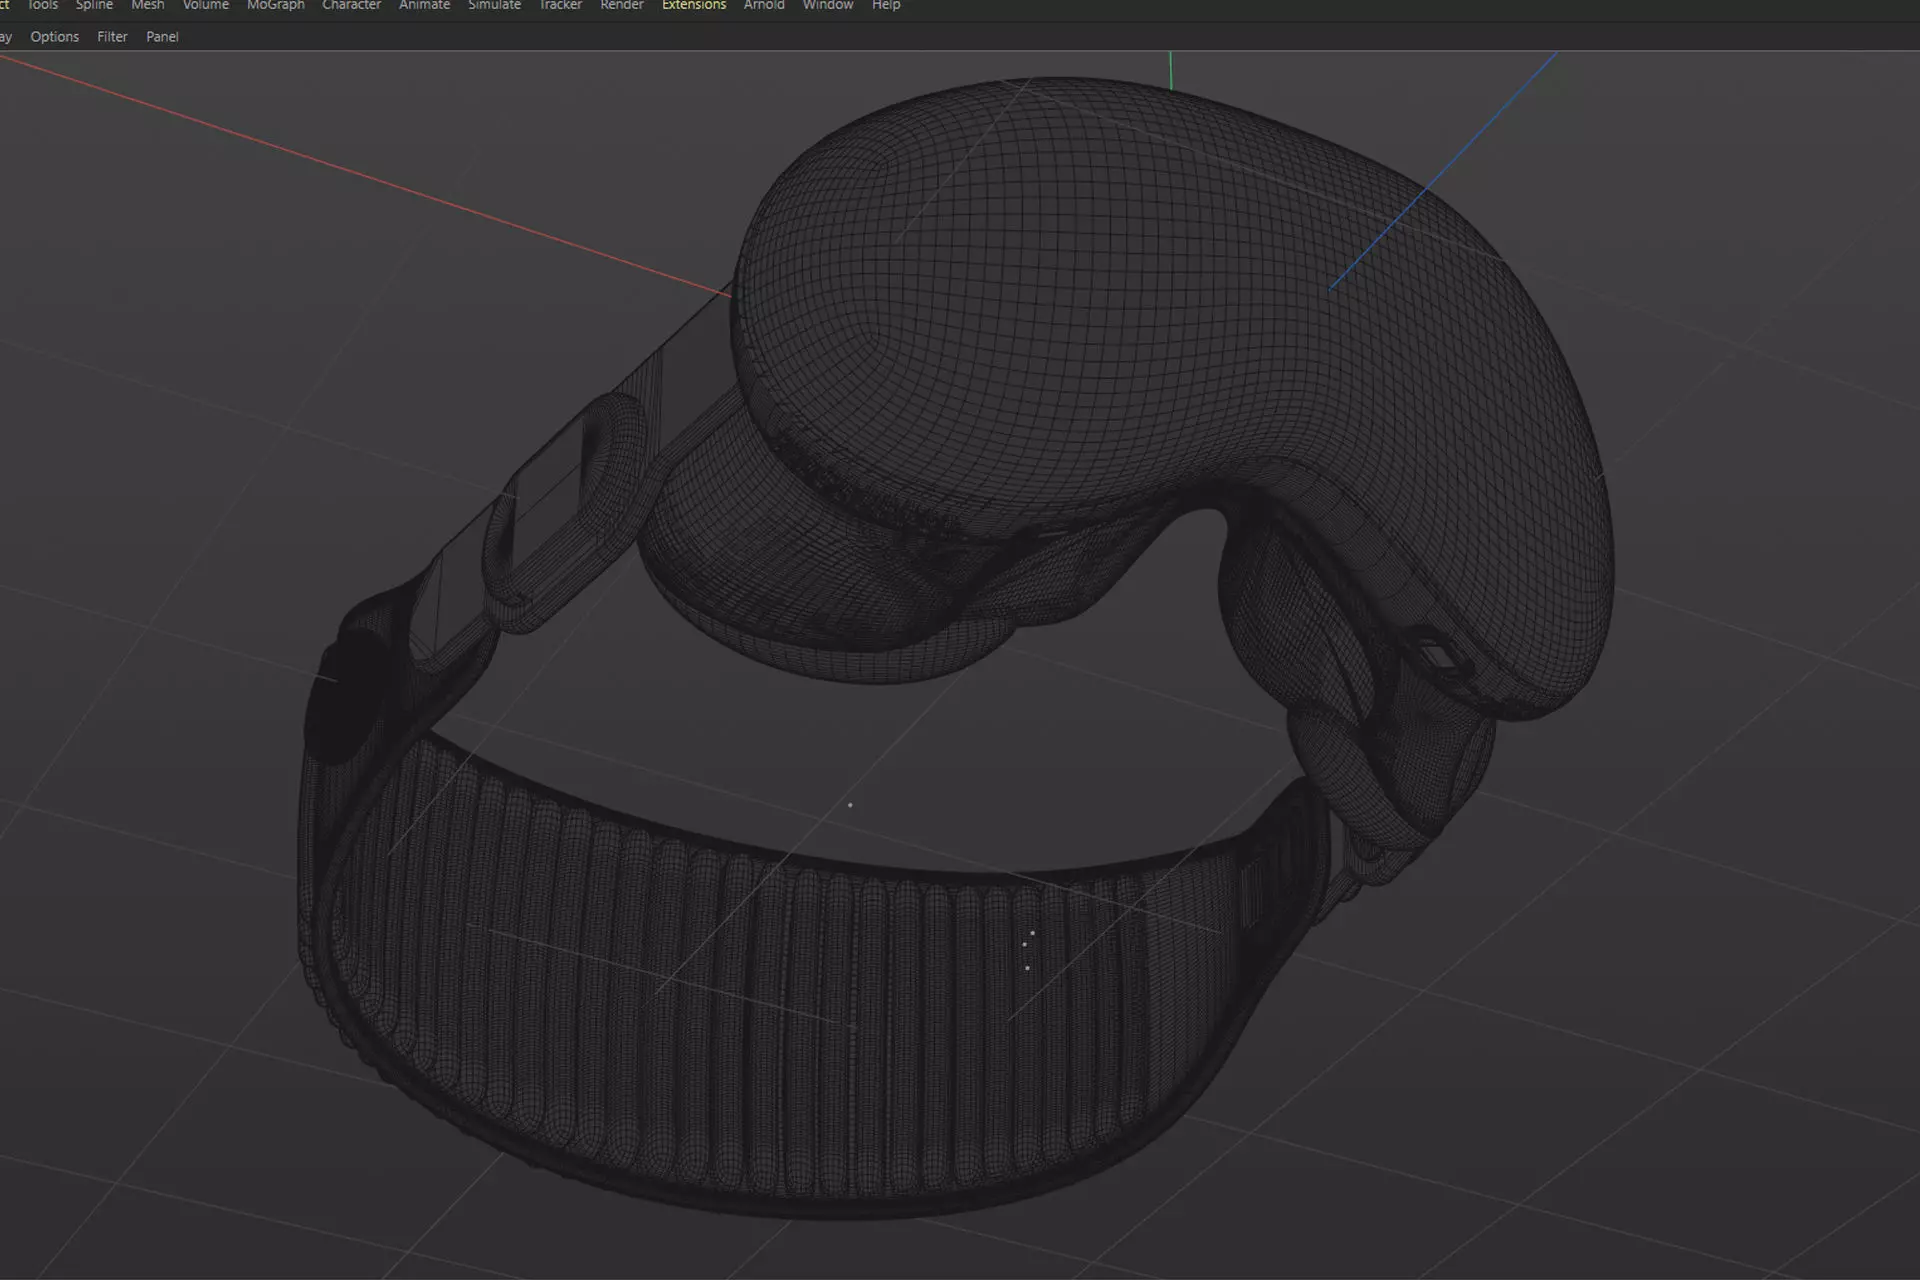Open the Volume menu

[206, 5]
